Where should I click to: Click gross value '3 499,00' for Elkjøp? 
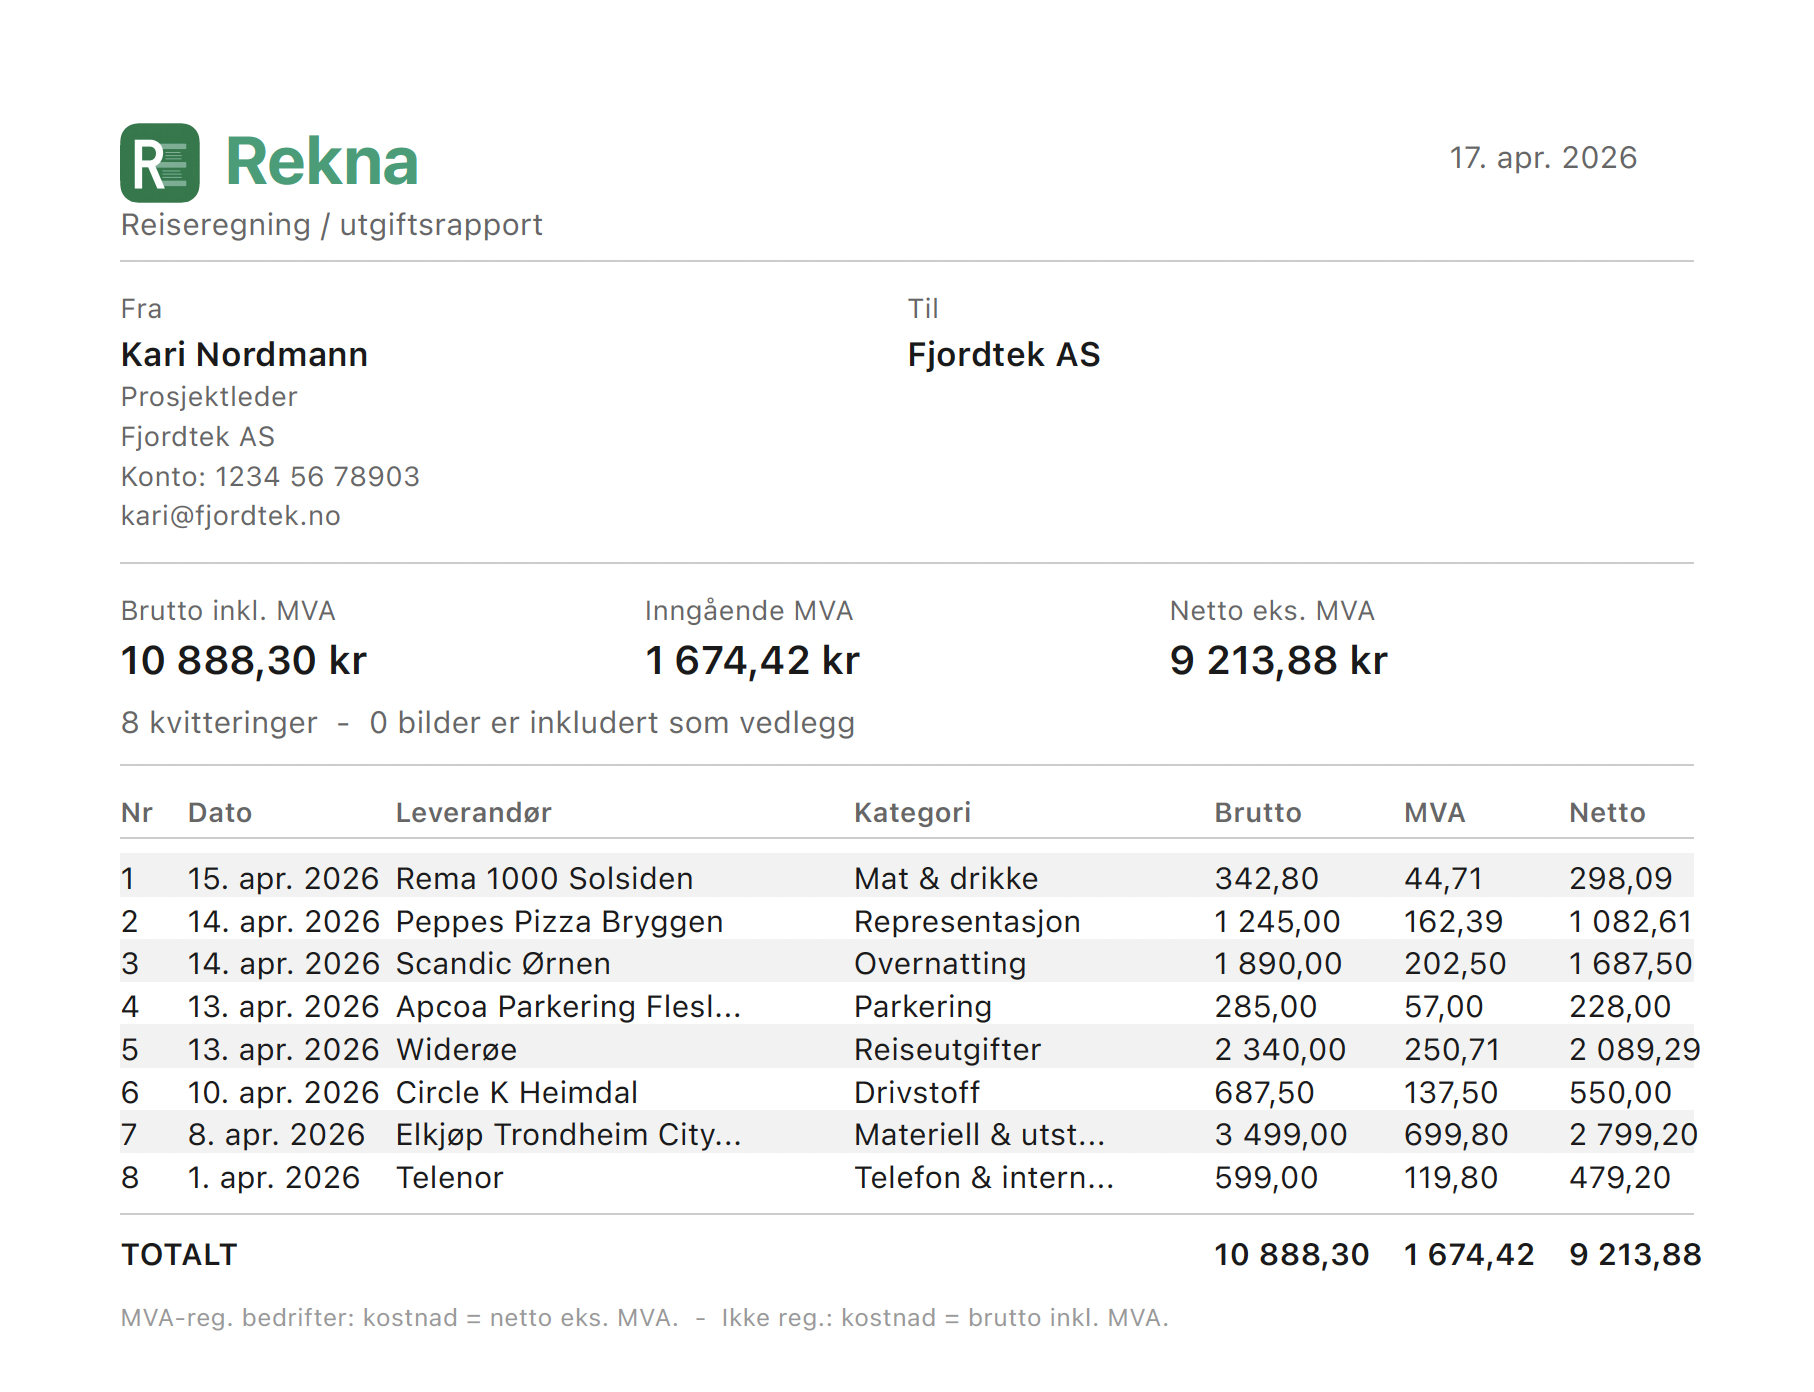coord(1281,1135)
